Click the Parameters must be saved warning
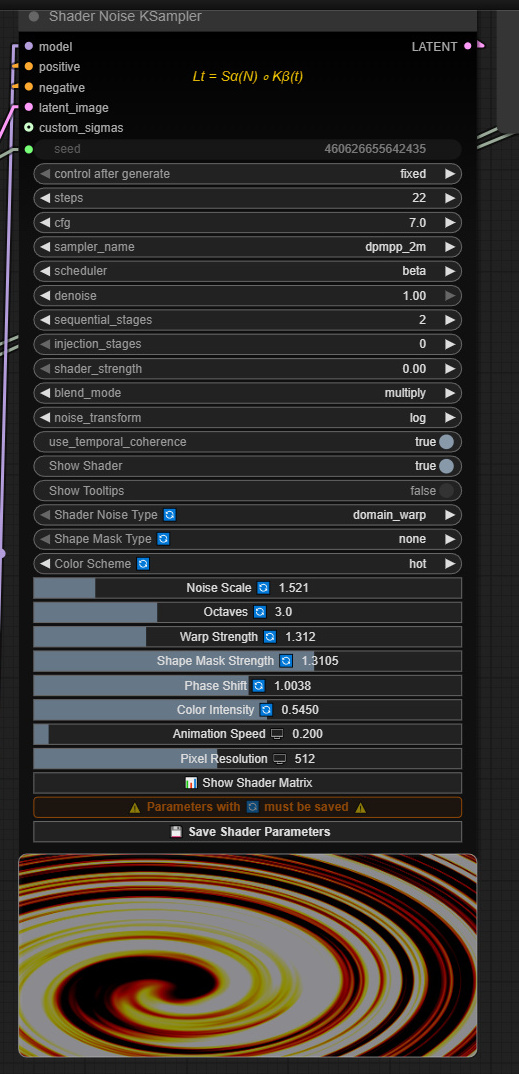The image size is (519, 1074). tap(247, 807)
